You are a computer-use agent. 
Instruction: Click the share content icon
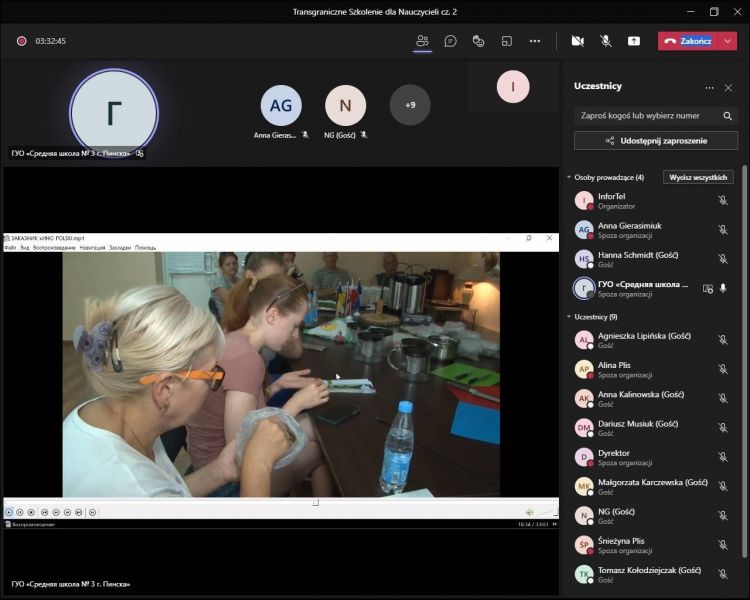pos(634,41)
